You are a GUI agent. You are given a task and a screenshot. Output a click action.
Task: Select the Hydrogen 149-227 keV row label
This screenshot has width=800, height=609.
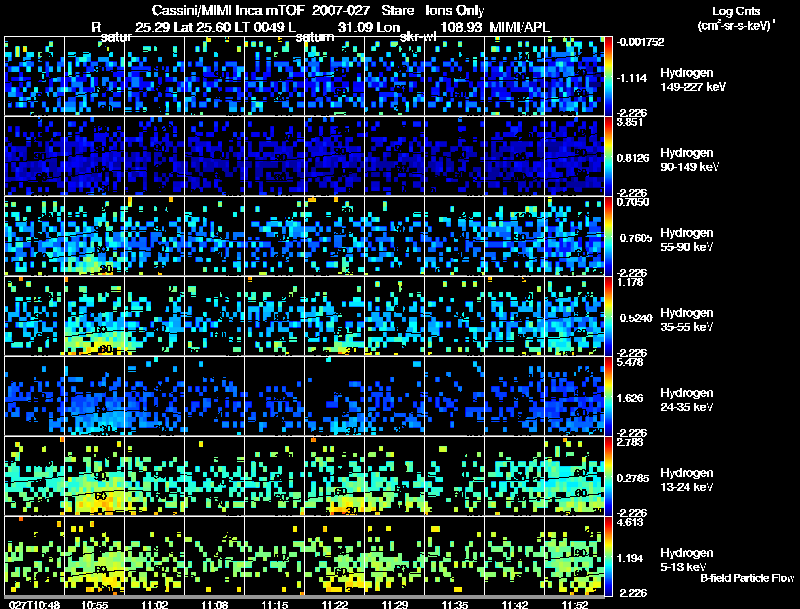click(x=693, y=80)
